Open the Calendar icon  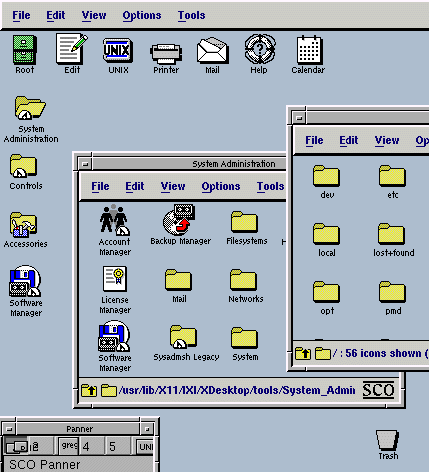[309, 50]
